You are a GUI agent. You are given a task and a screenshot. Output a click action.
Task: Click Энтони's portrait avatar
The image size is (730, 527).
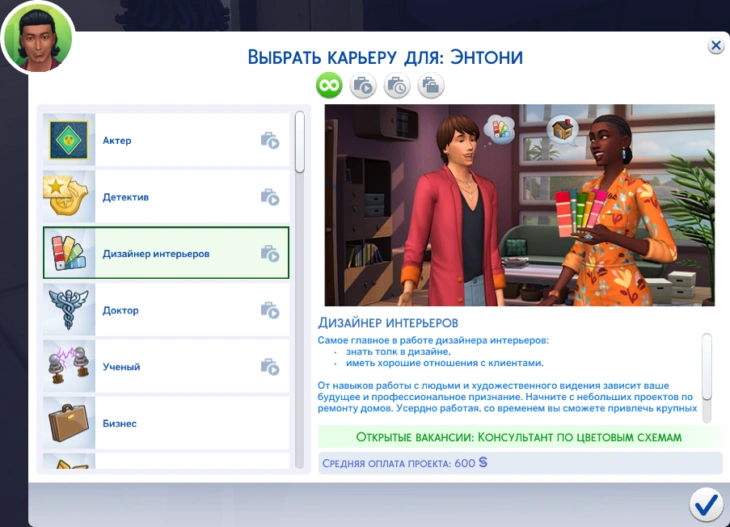pyautogui.click(x=37, y=37)
